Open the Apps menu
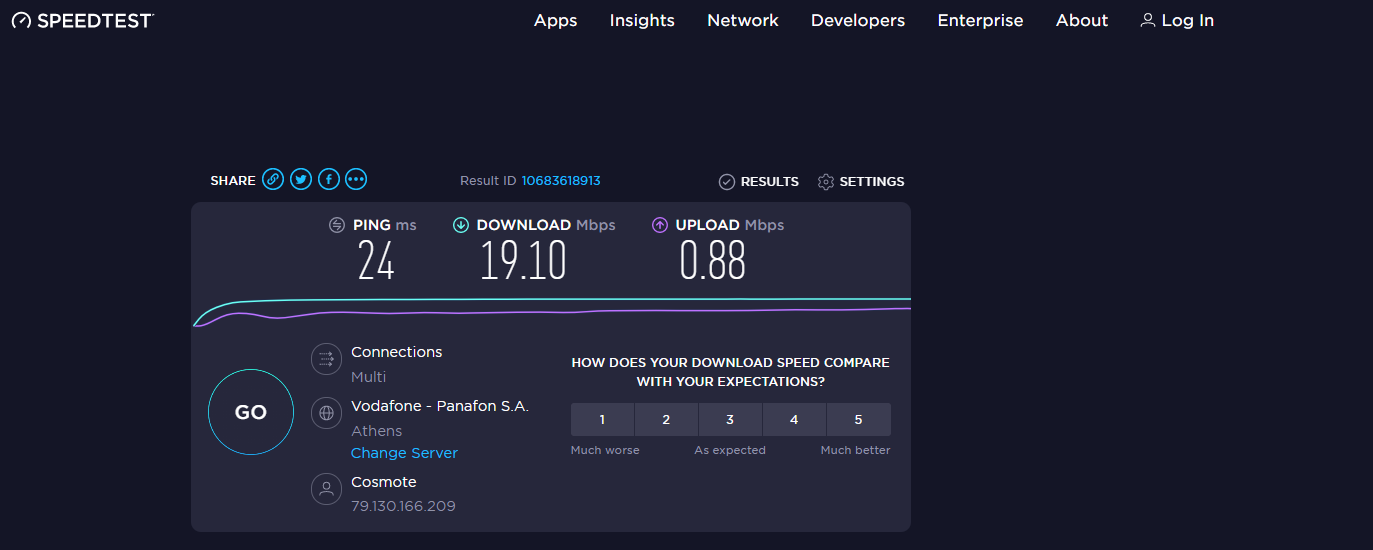 pyautogui.click(x=556, y=20)
